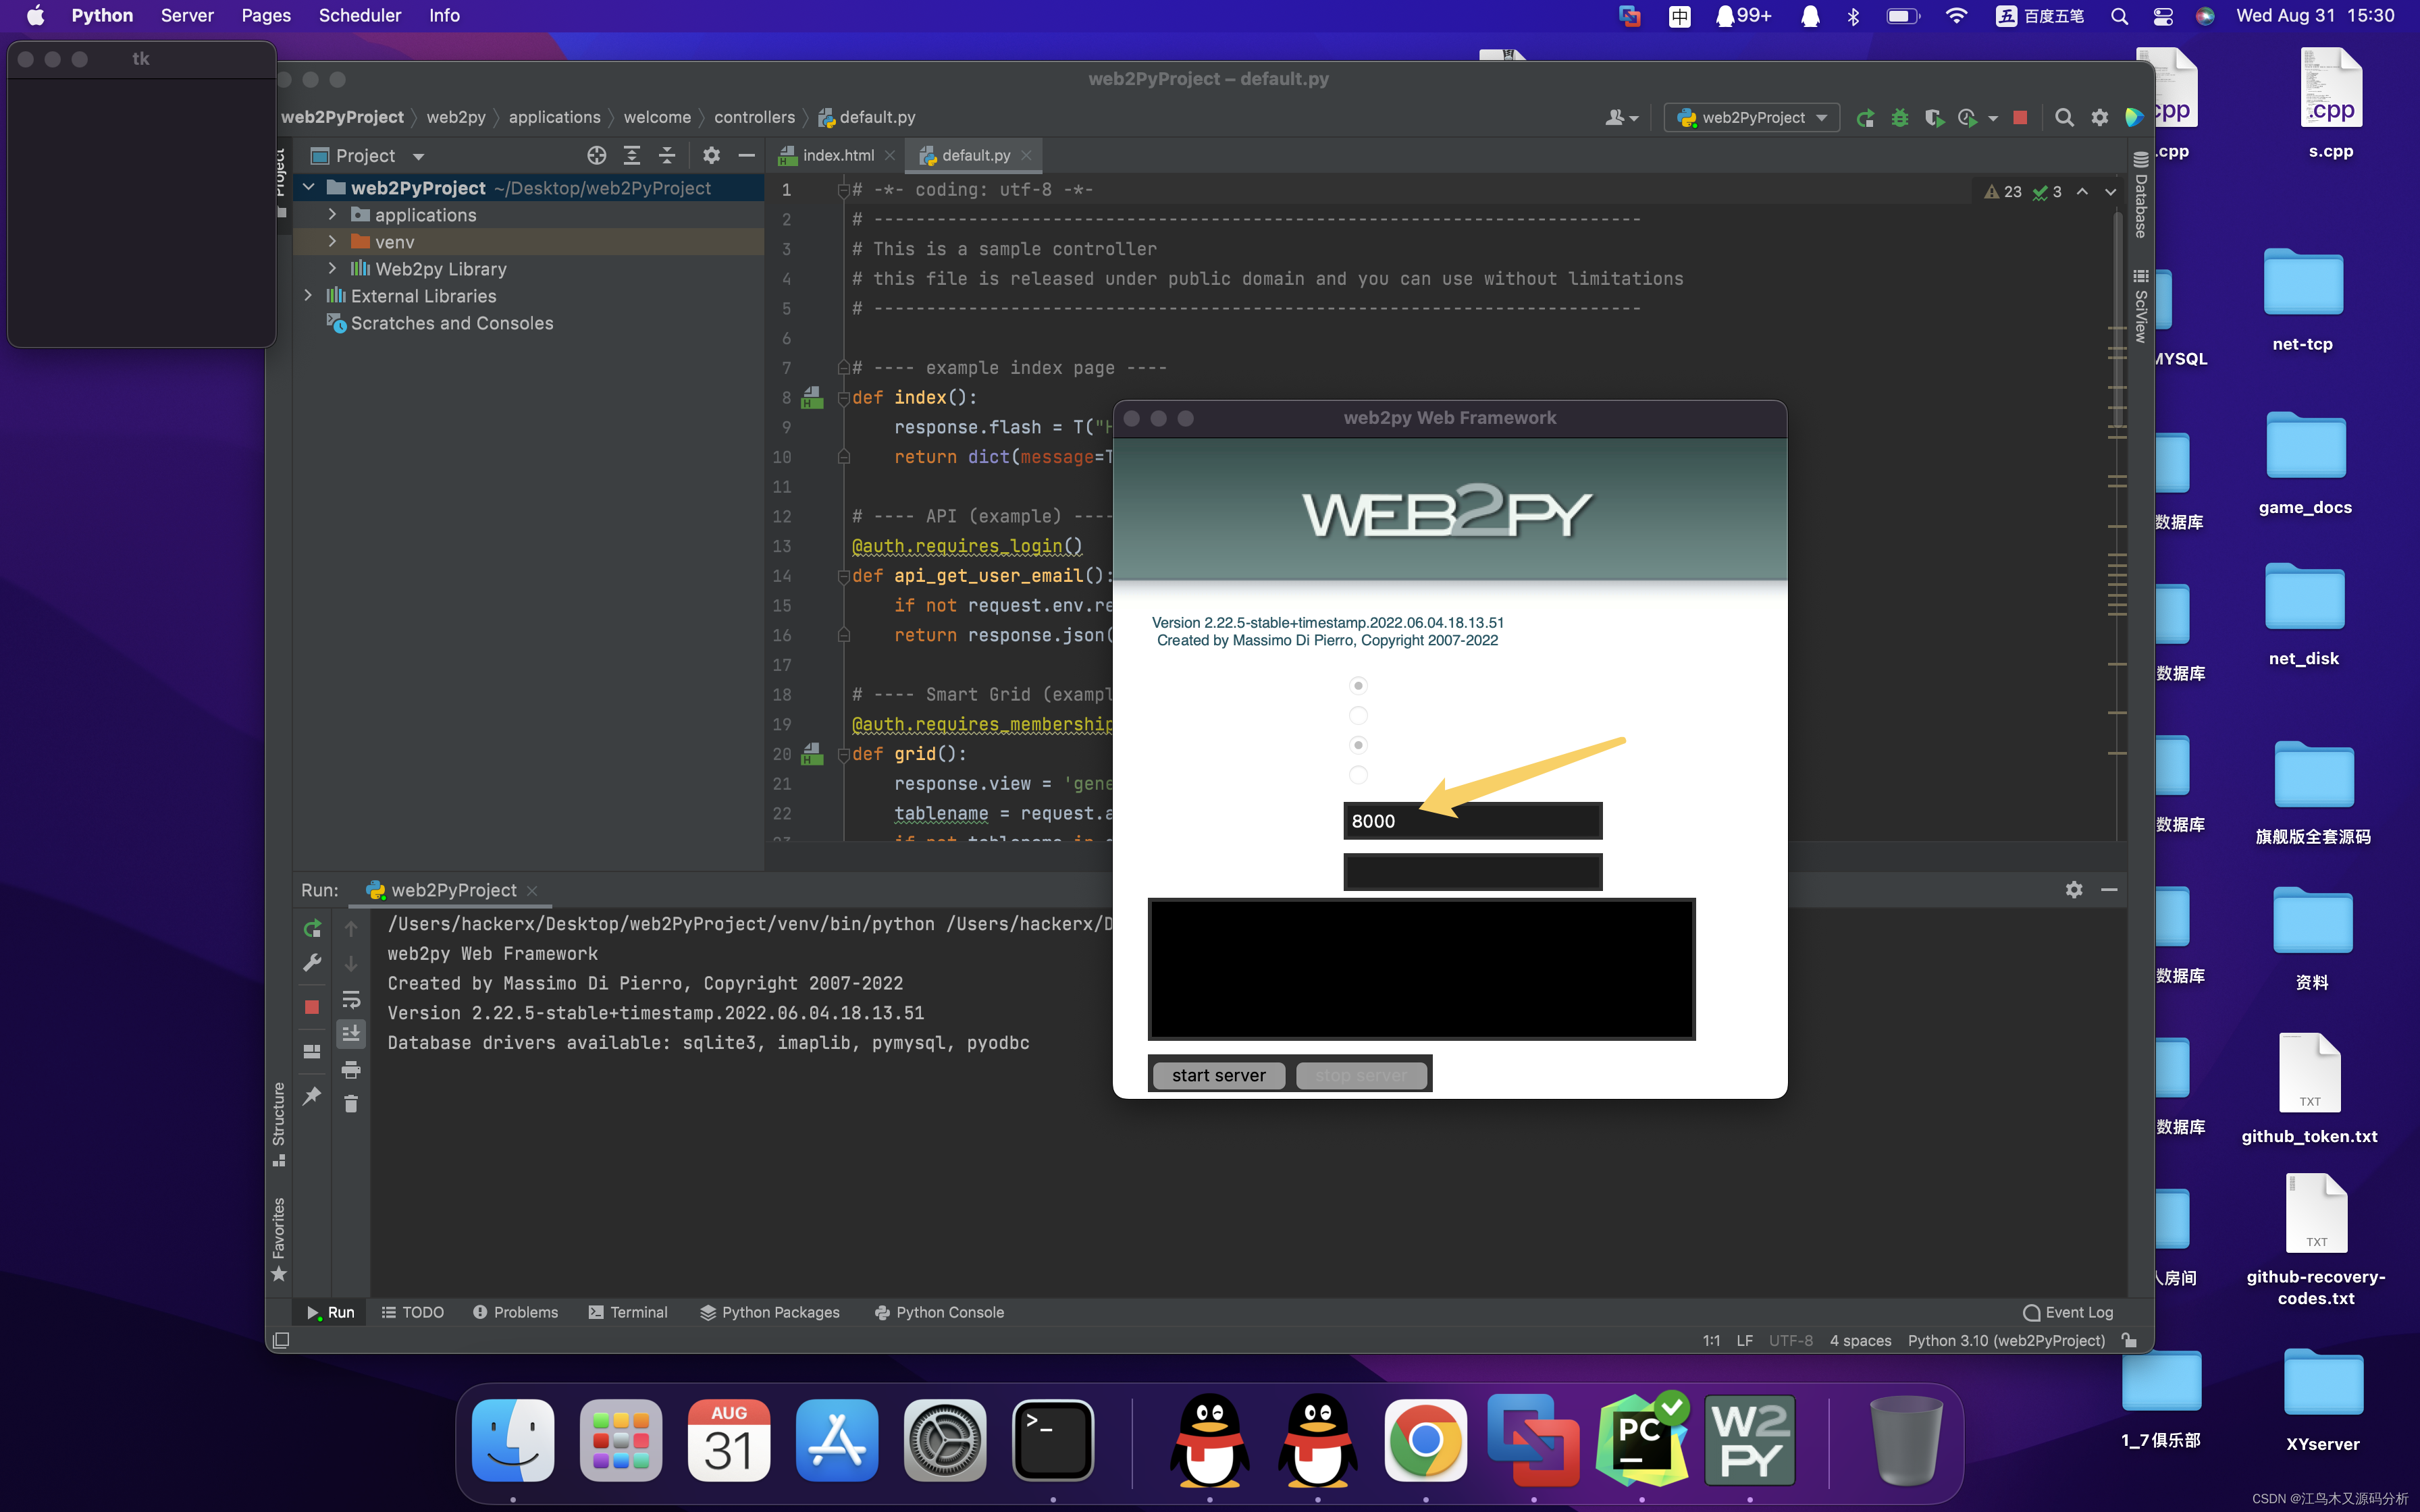Open PyCharm IDE settings gear in toolbar
Viewport: 2420px width, 1512px height.
click(2099, 118)
